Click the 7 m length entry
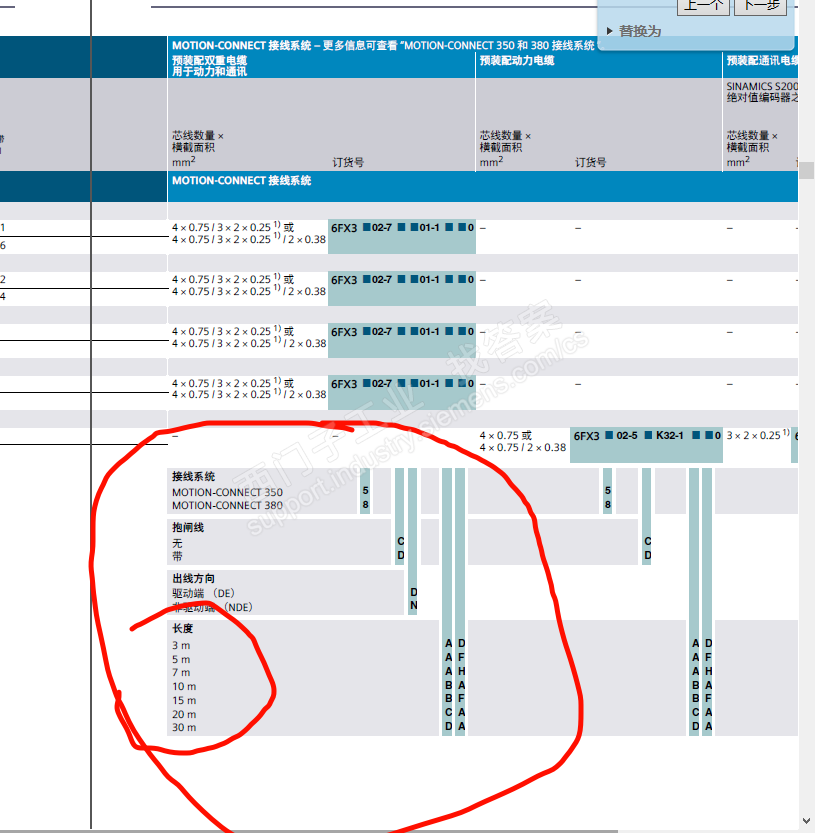The width and height of the screenshot is (815, 833). (181, 673)
